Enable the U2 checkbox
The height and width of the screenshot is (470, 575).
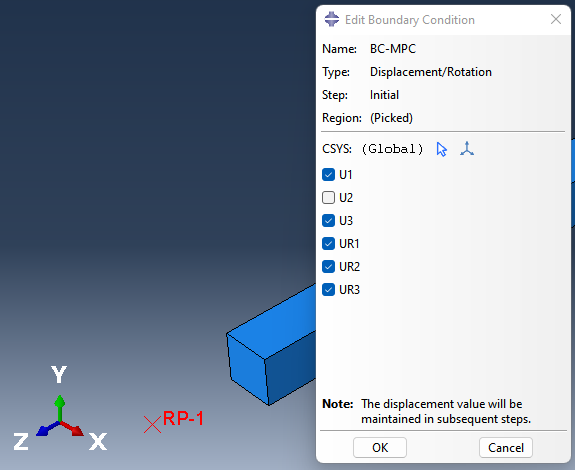pyautogui.click(x=328, y=198)
